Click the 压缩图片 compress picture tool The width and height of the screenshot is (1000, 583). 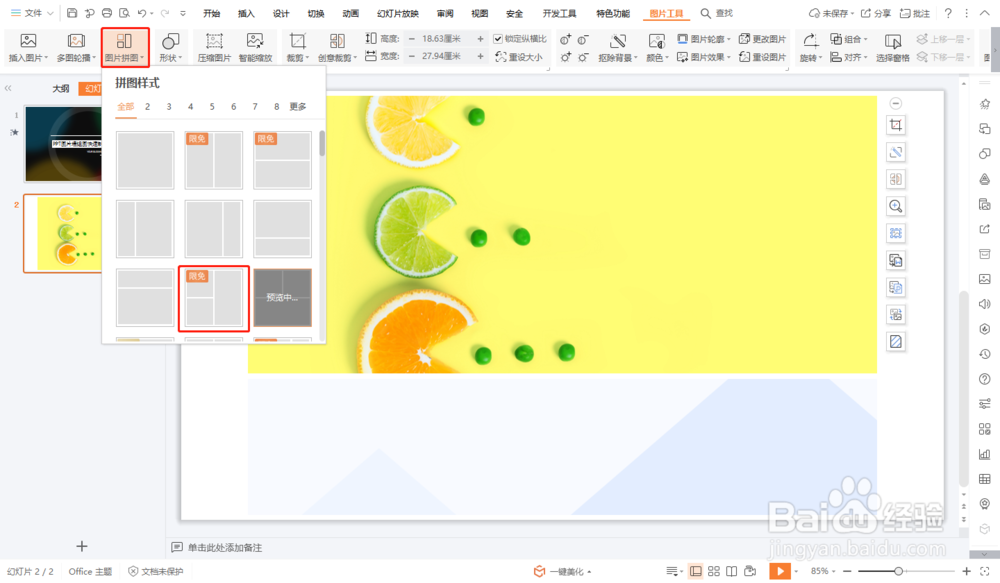213,47
